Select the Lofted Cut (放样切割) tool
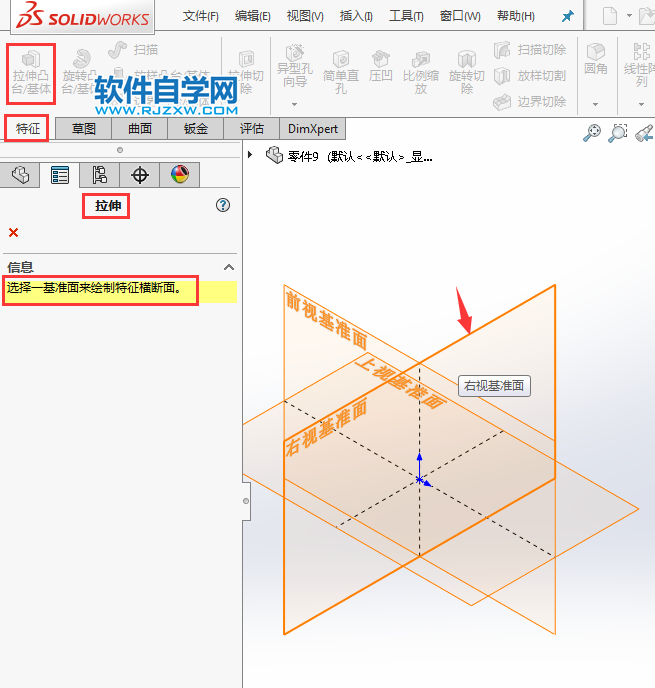The height and width of the screenshot is (688, 655). [530, 75]
